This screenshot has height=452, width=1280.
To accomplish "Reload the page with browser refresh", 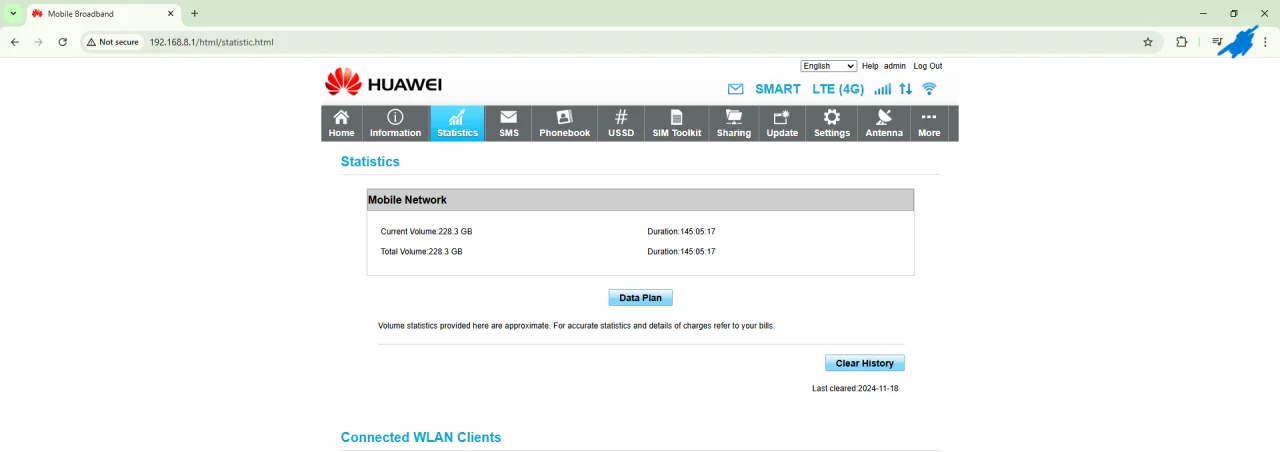I will click(x=63, y=42).
